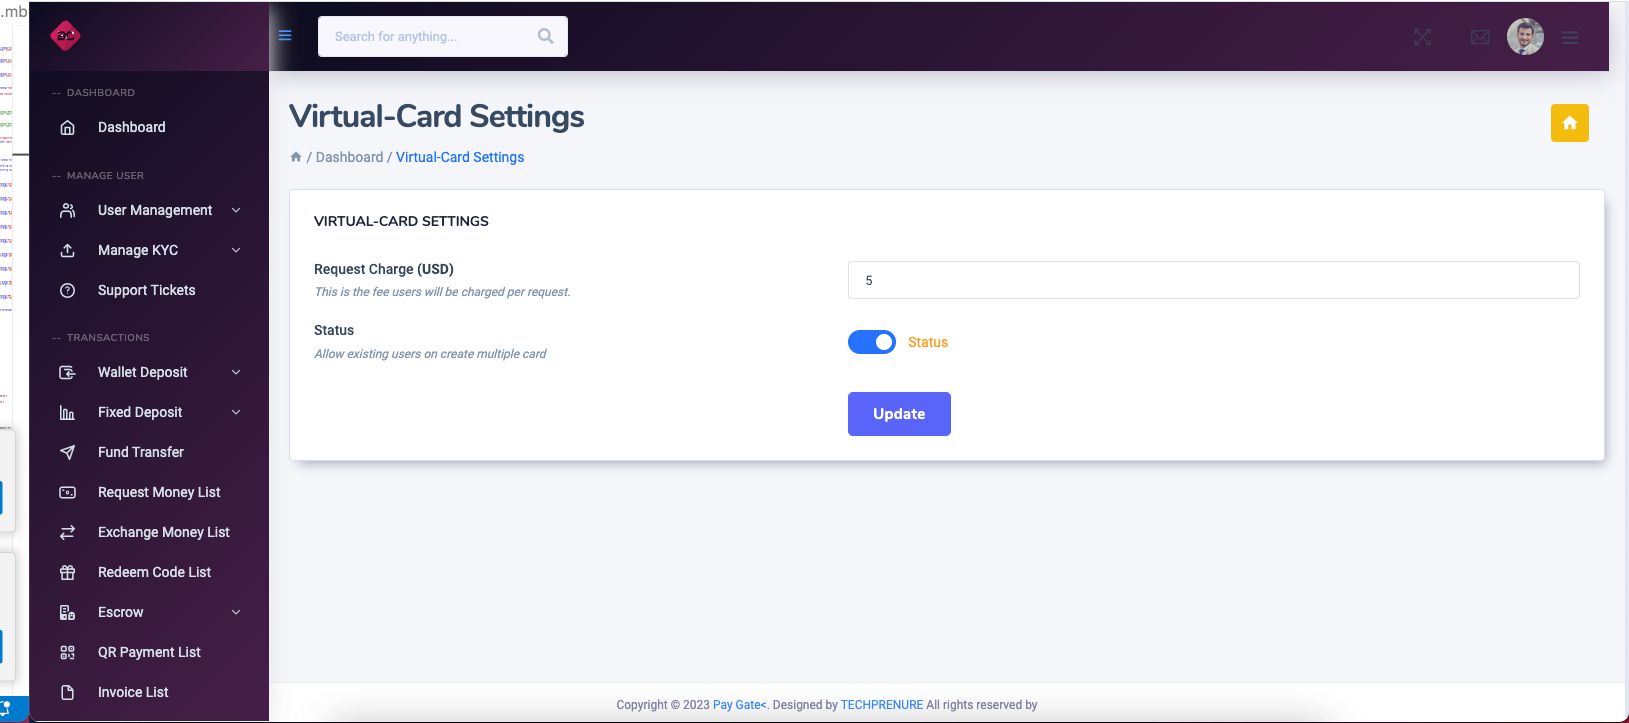Image resolution: width=1629 pixels, height=723 pixels.
Task: Click the hamburger sidebar toggle icon
Action: click(285, 36)
